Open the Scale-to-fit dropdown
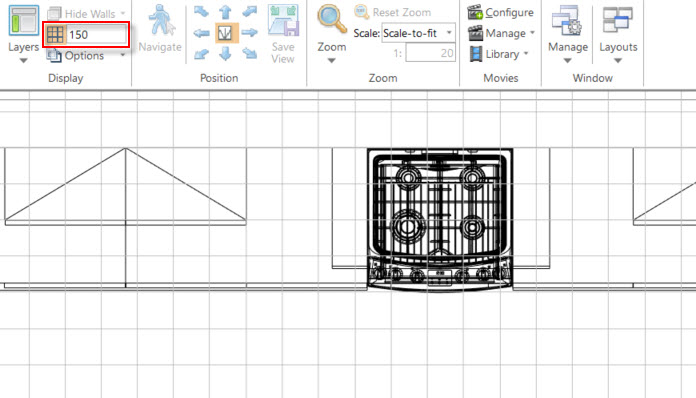 point(418,33)
